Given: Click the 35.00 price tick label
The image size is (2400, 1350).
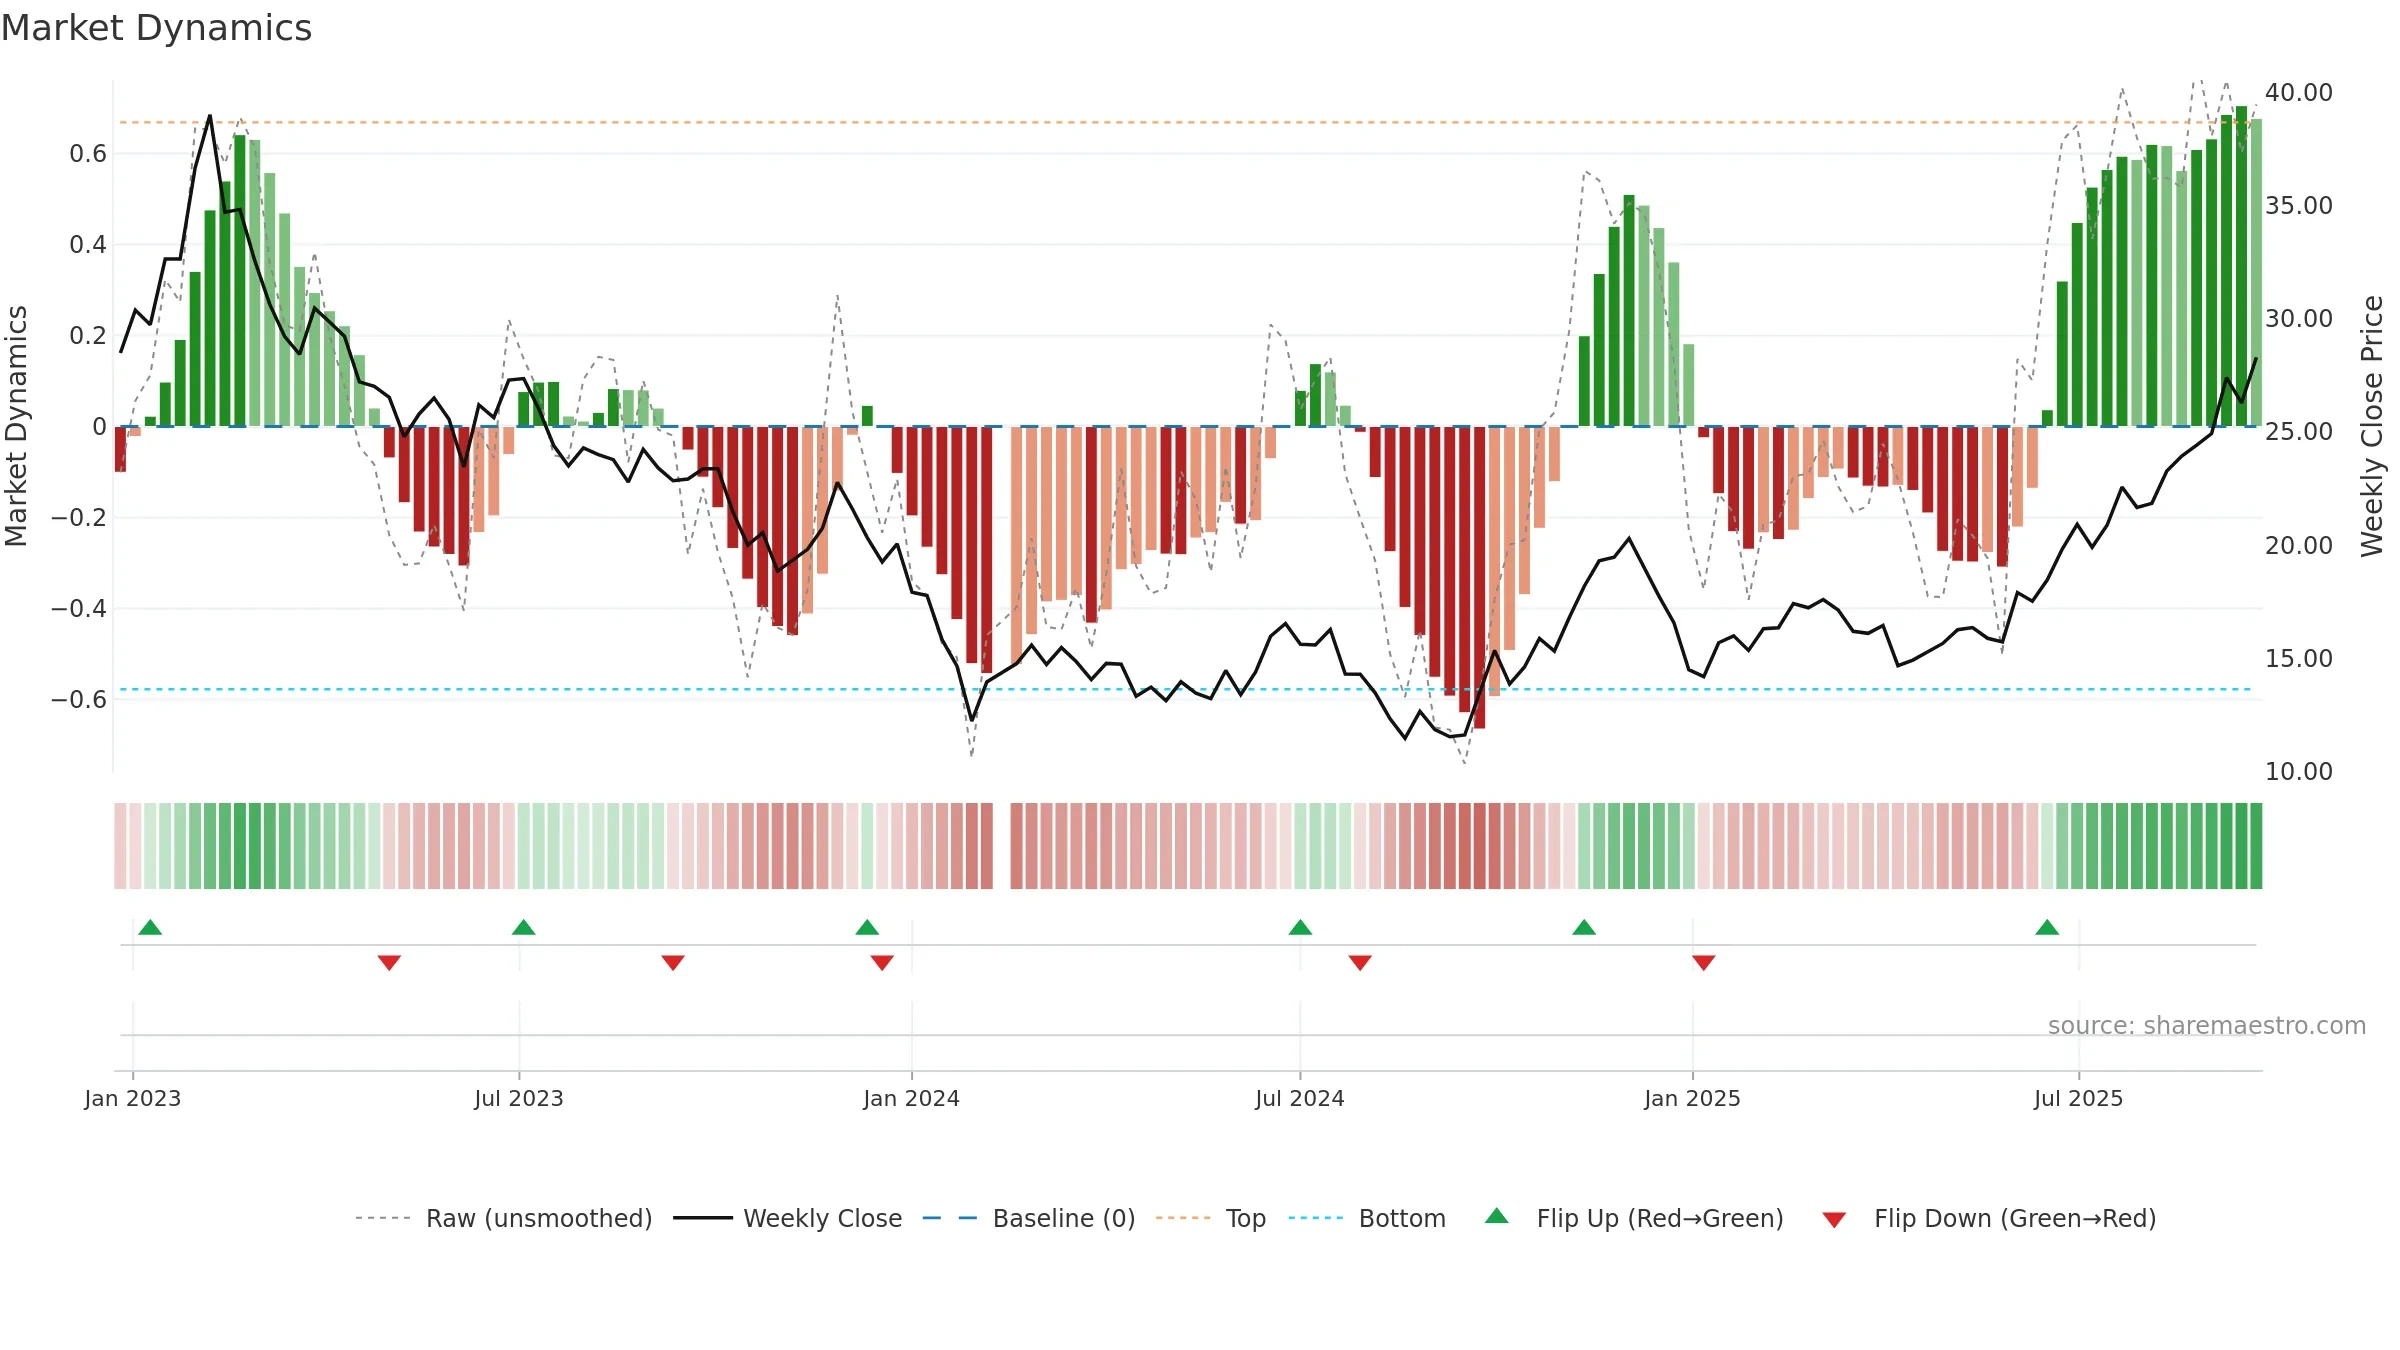Looking at the screenshot, I should [x=2299, y=205].
